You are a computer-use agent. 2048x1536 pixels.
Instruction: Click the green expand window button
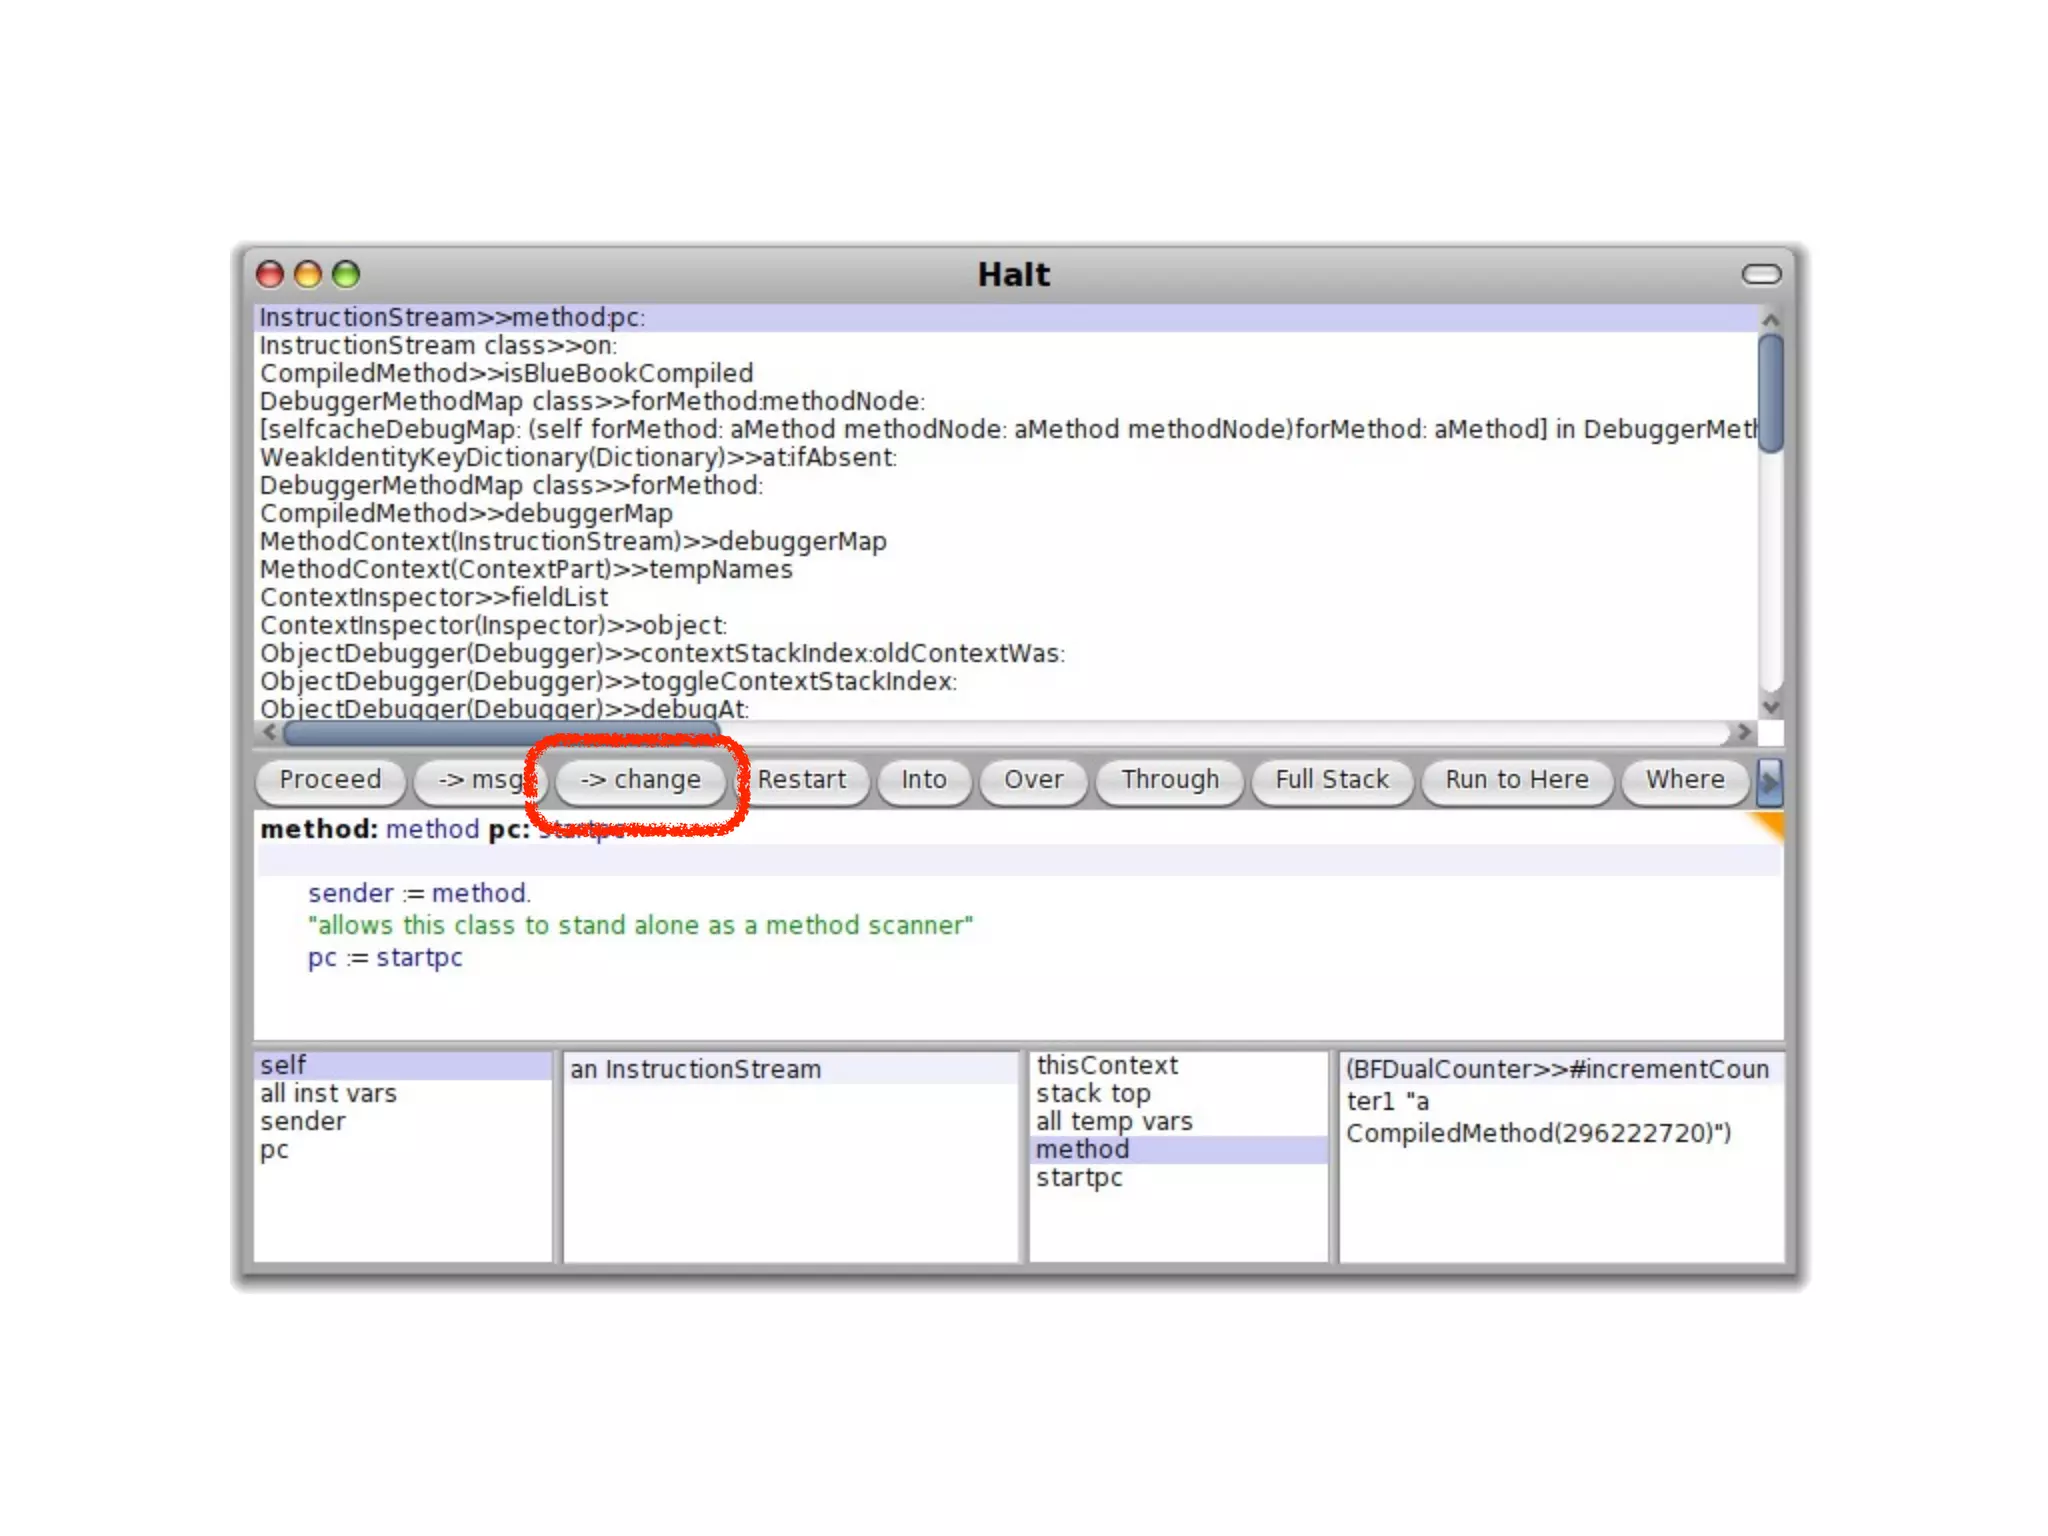pos(346,274)
